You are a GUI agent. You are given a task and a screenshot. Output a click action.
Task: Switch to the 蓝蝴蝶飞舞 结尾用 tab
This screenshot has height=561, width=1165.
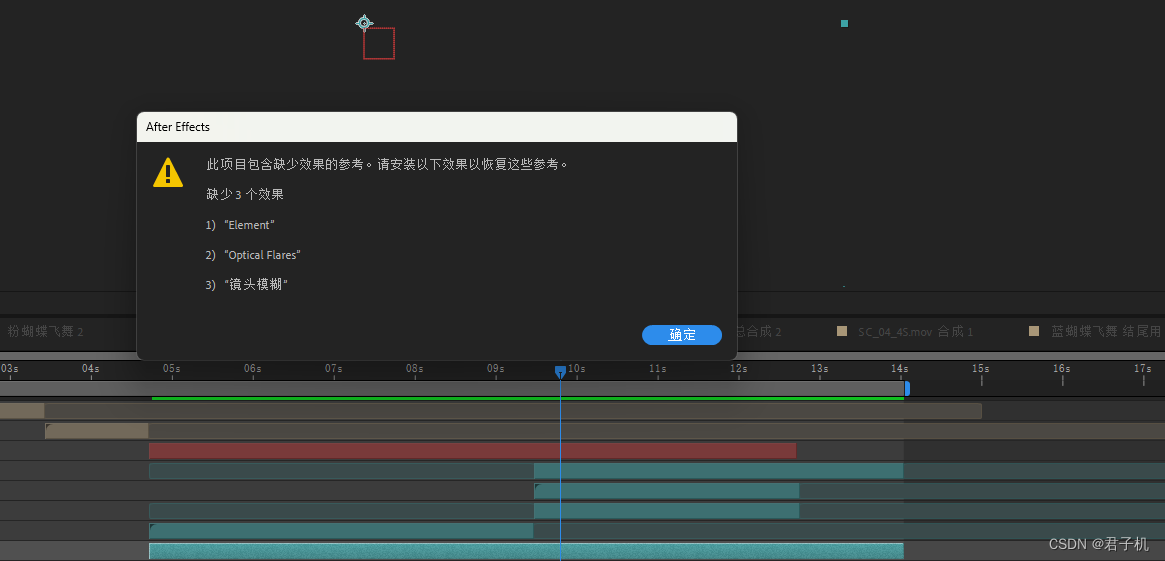tap(1106, 331)
